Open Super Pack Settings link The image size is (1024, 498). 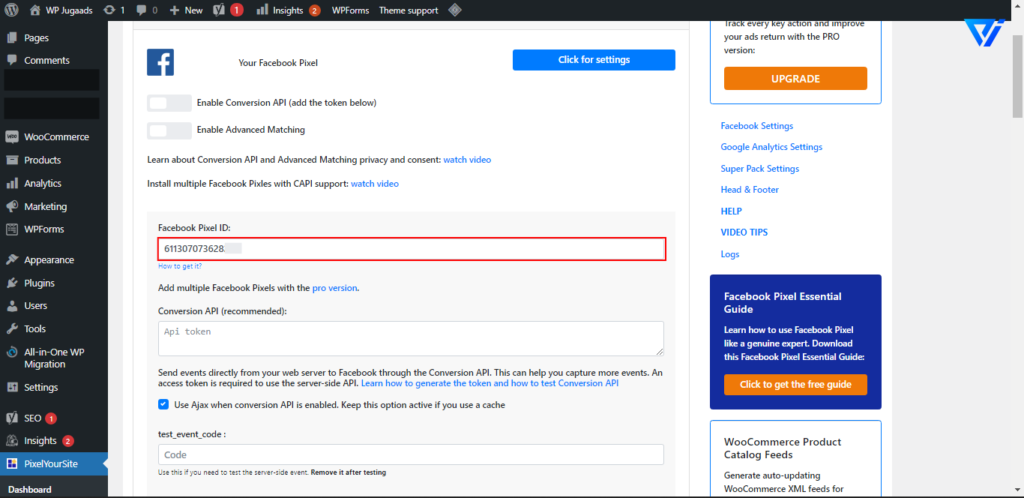pyautogui.click(x=760, y=168)
